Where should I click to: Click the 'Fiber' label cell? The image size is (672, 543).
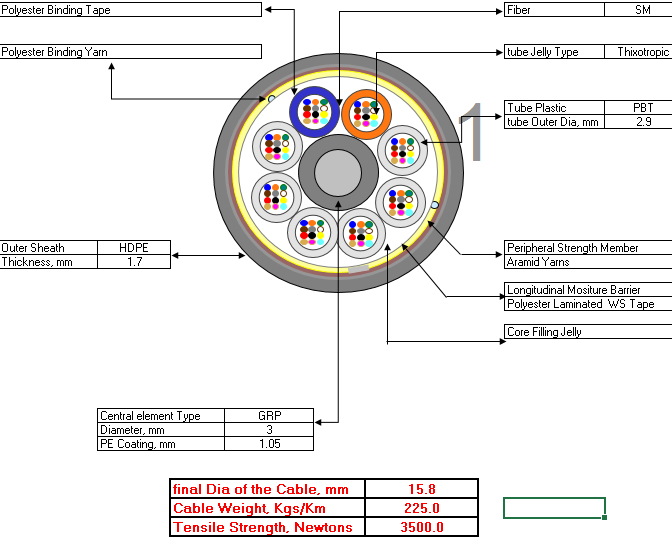(x=554, y=10)
